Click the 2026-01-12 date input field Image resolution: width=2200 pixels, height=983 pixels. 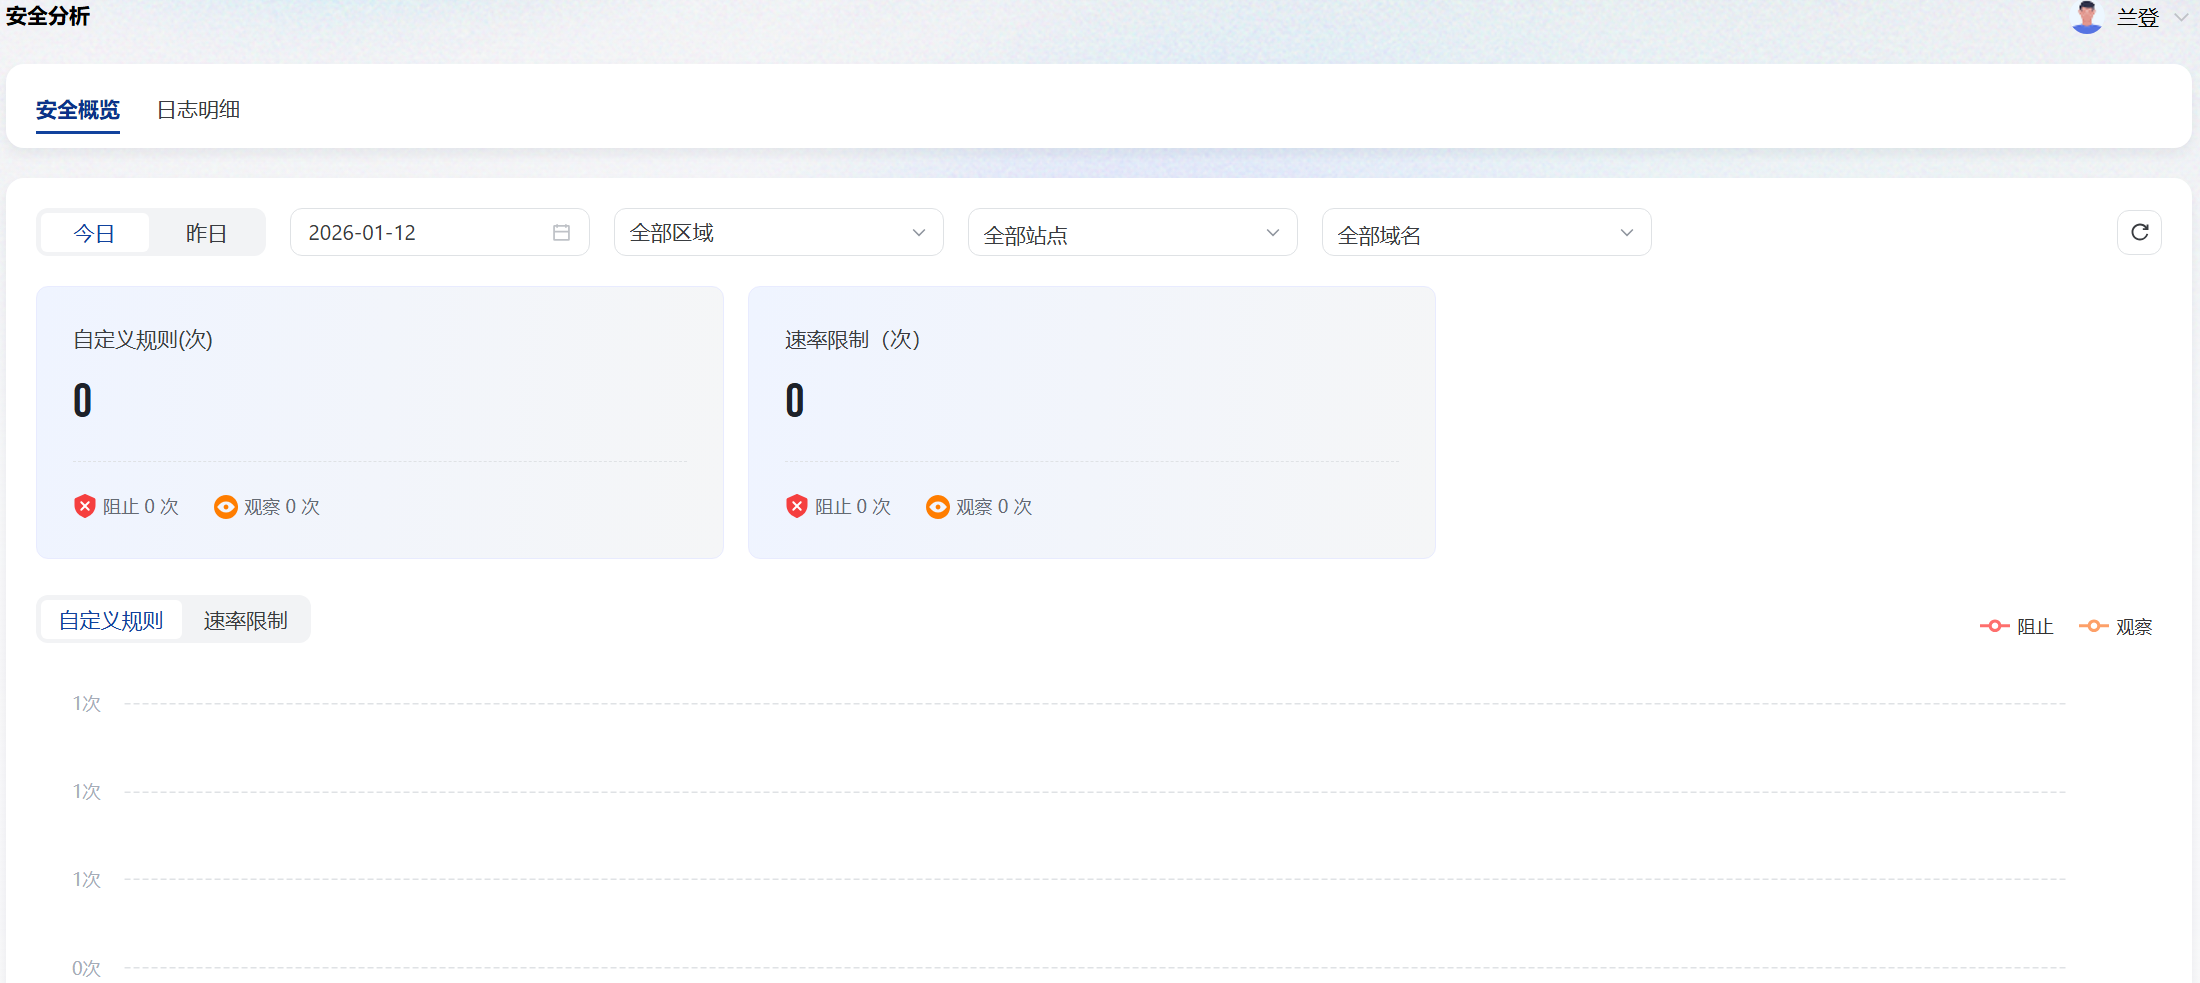pos(420,232)
